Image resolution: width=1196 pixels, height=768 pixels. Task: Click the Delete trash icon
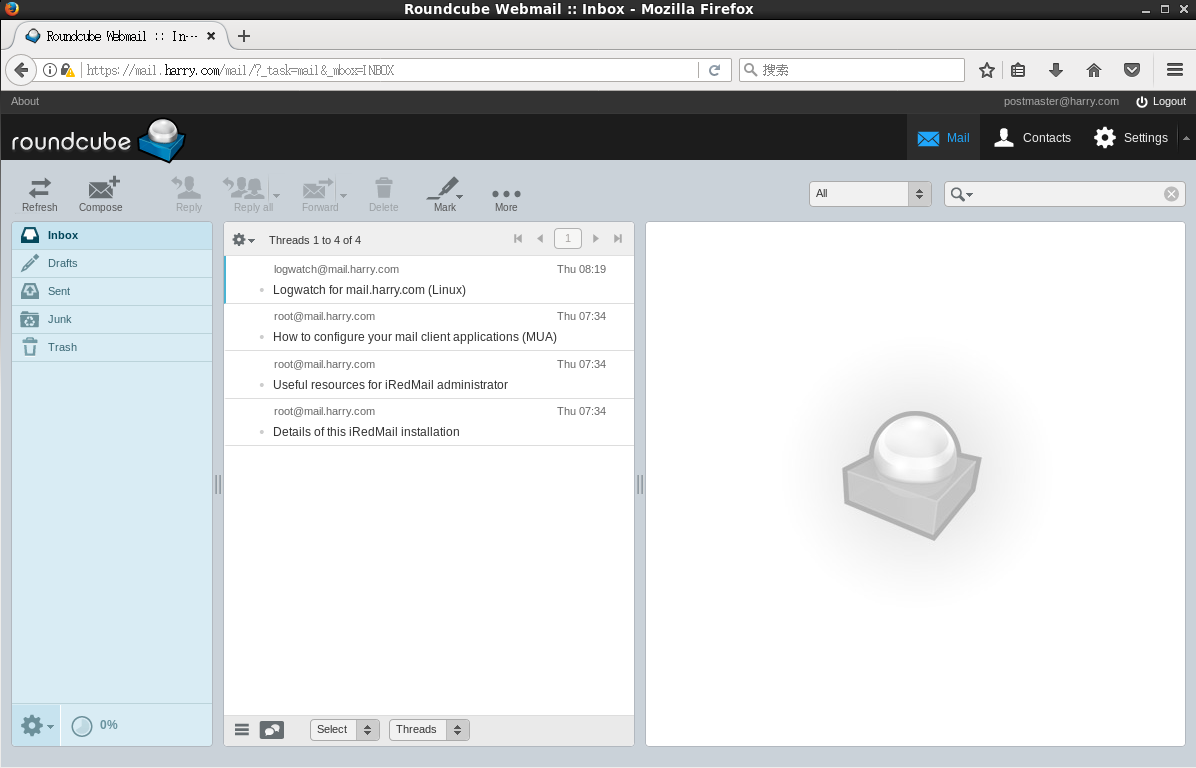click(384, 194)
